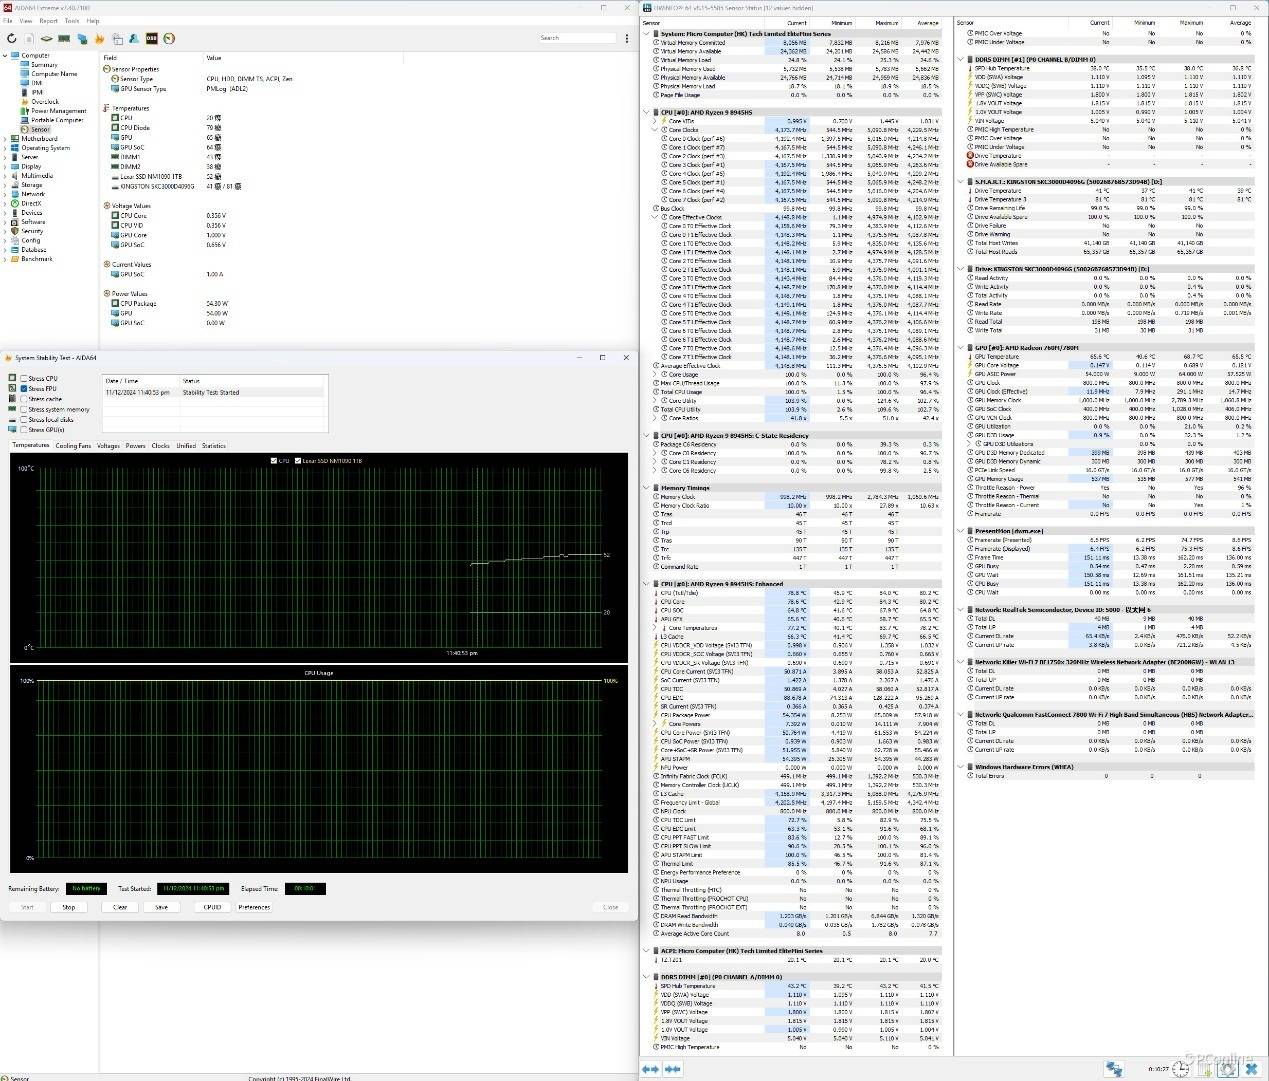Click HWiNFO expand columns arrows icon
This screenshot has height=1081, width=1269.
650,1069
